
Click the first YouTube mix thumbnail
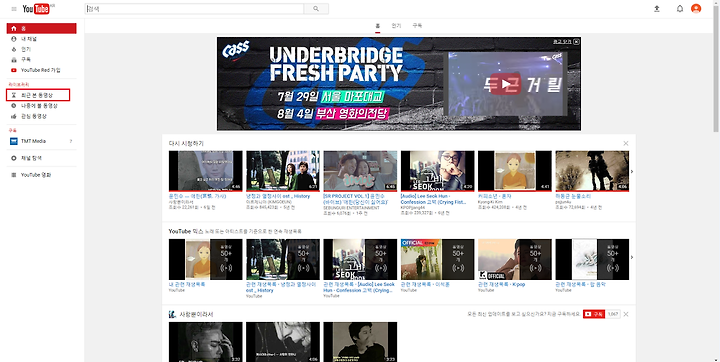tap(205, 260)
